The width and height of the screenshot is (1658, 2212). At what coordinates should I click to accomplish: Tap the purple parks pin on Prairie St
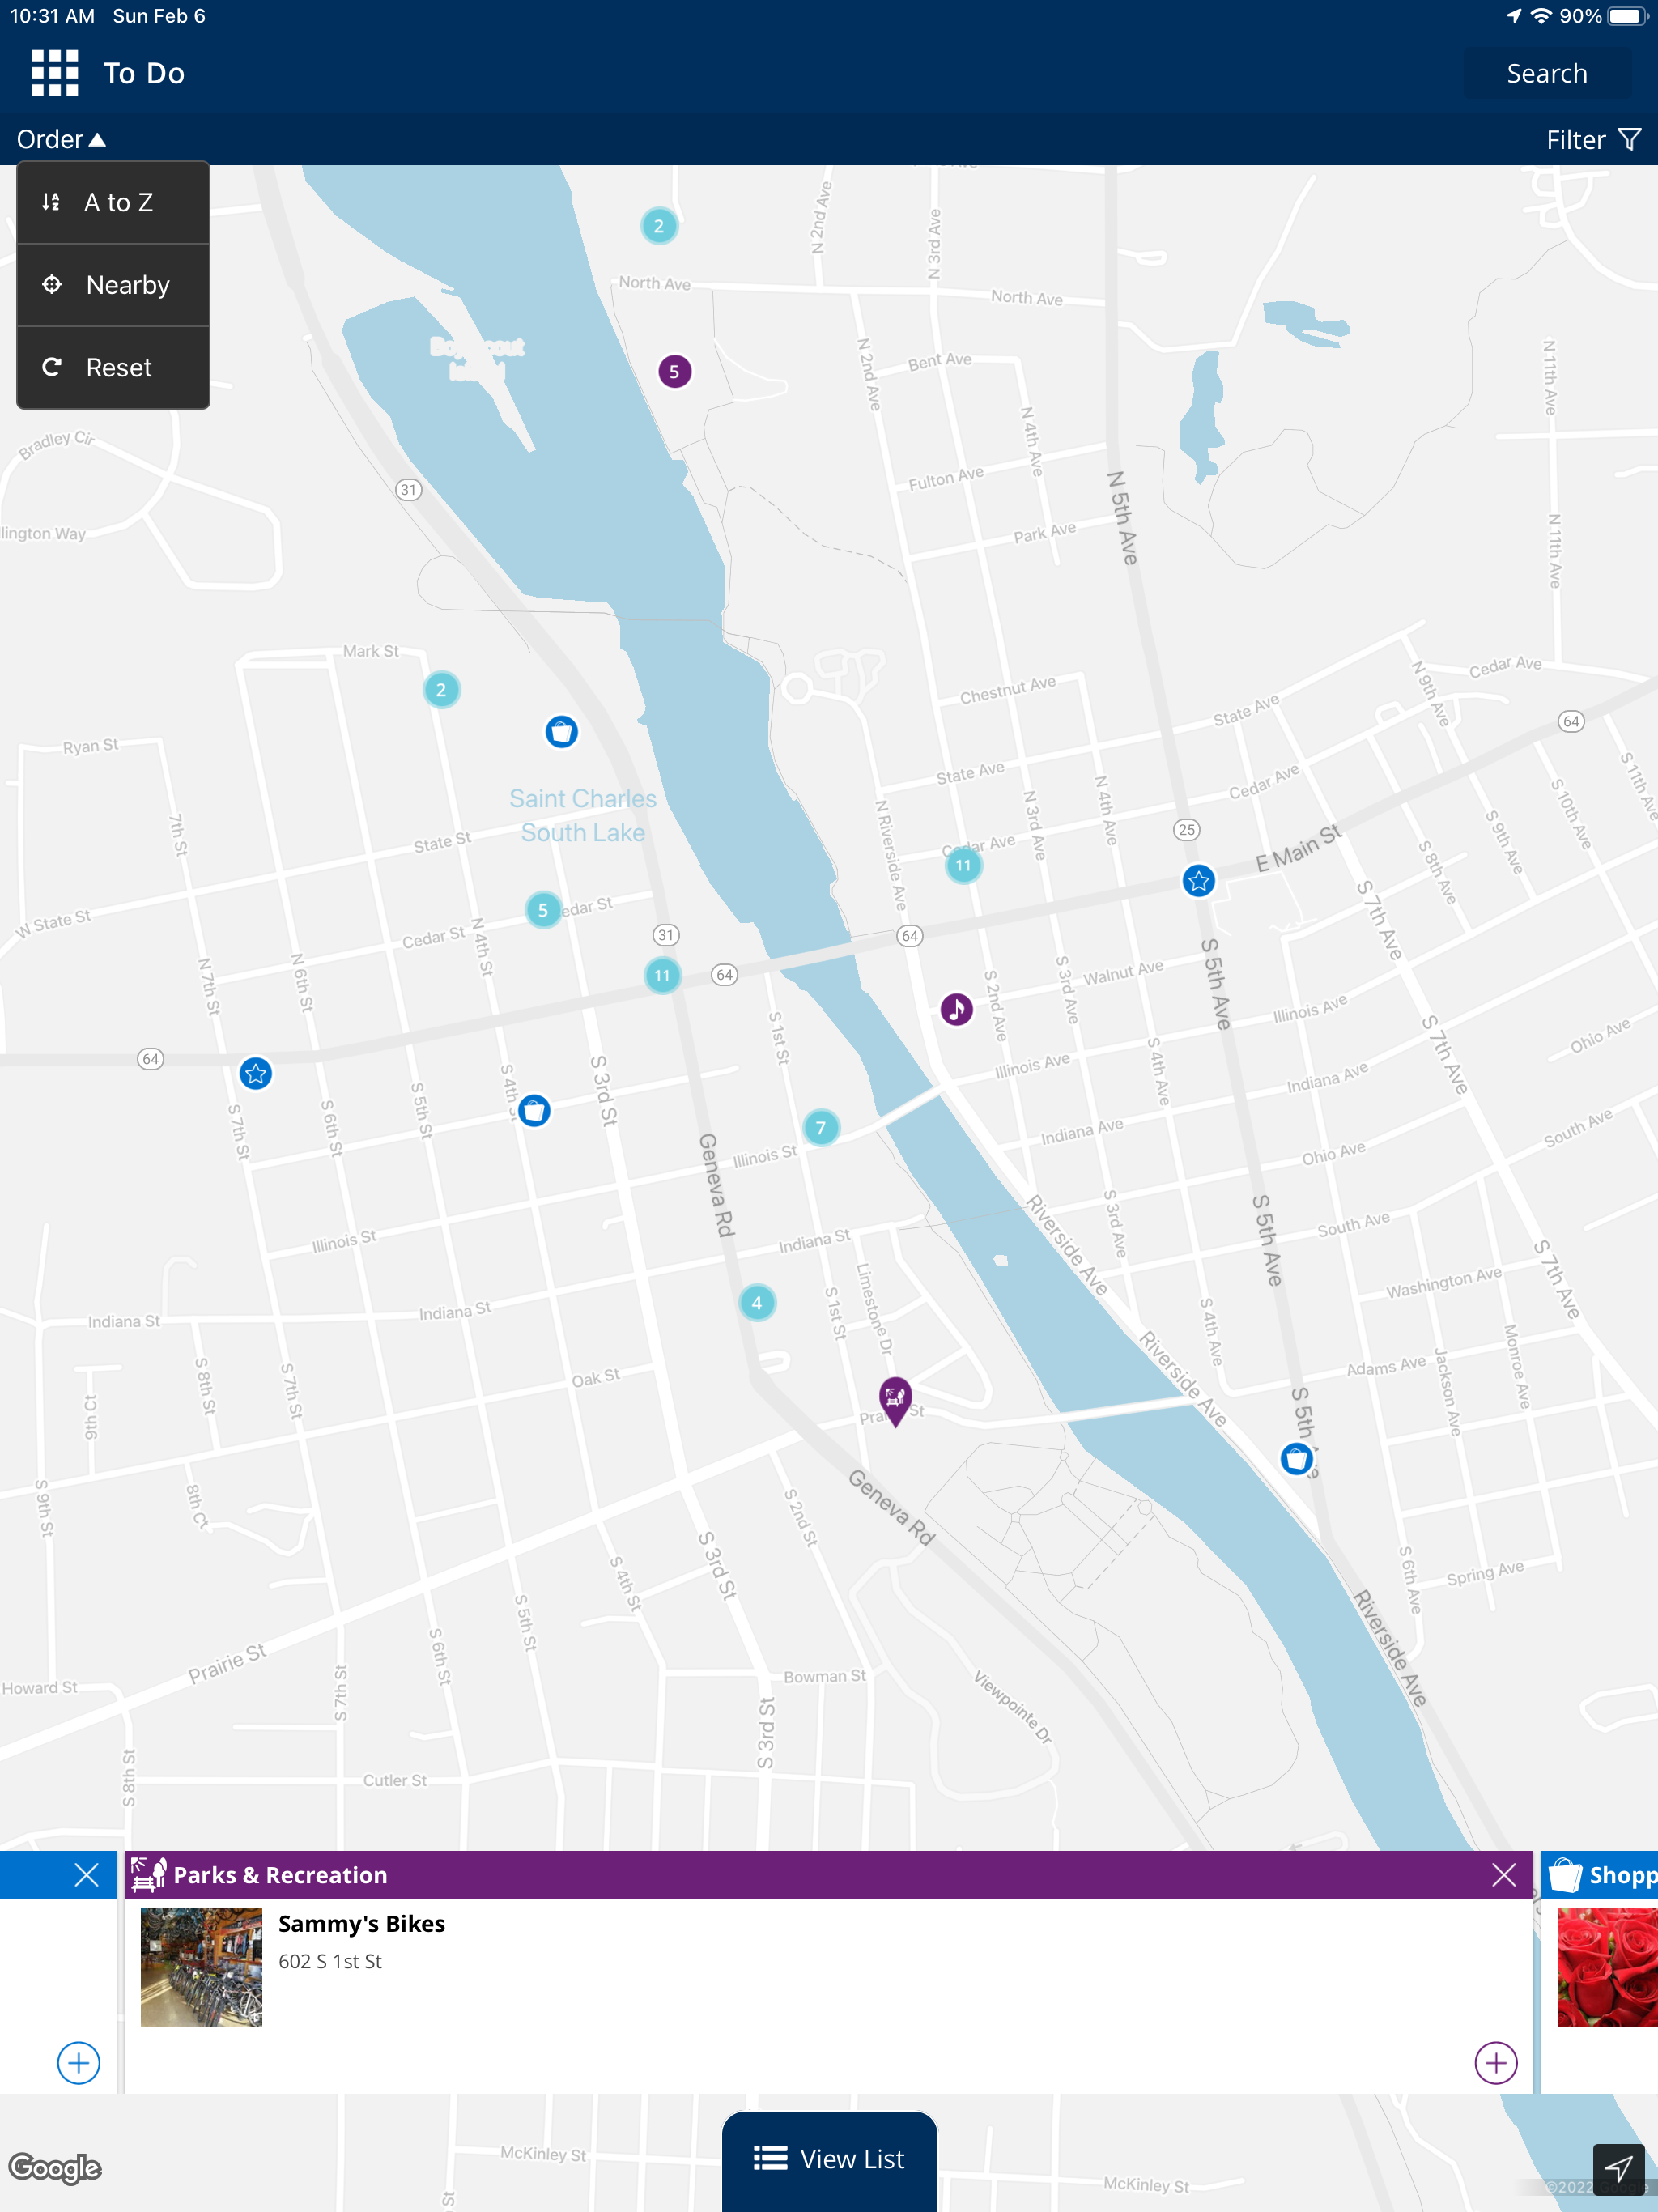[895, 1400]
